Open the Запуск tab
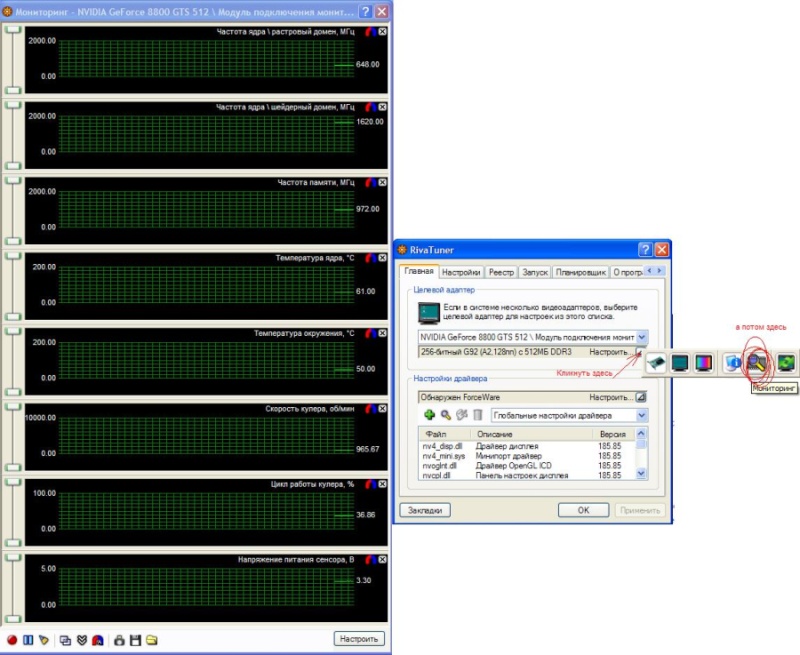The image size is (800, 655). click(x=535, y=272)
